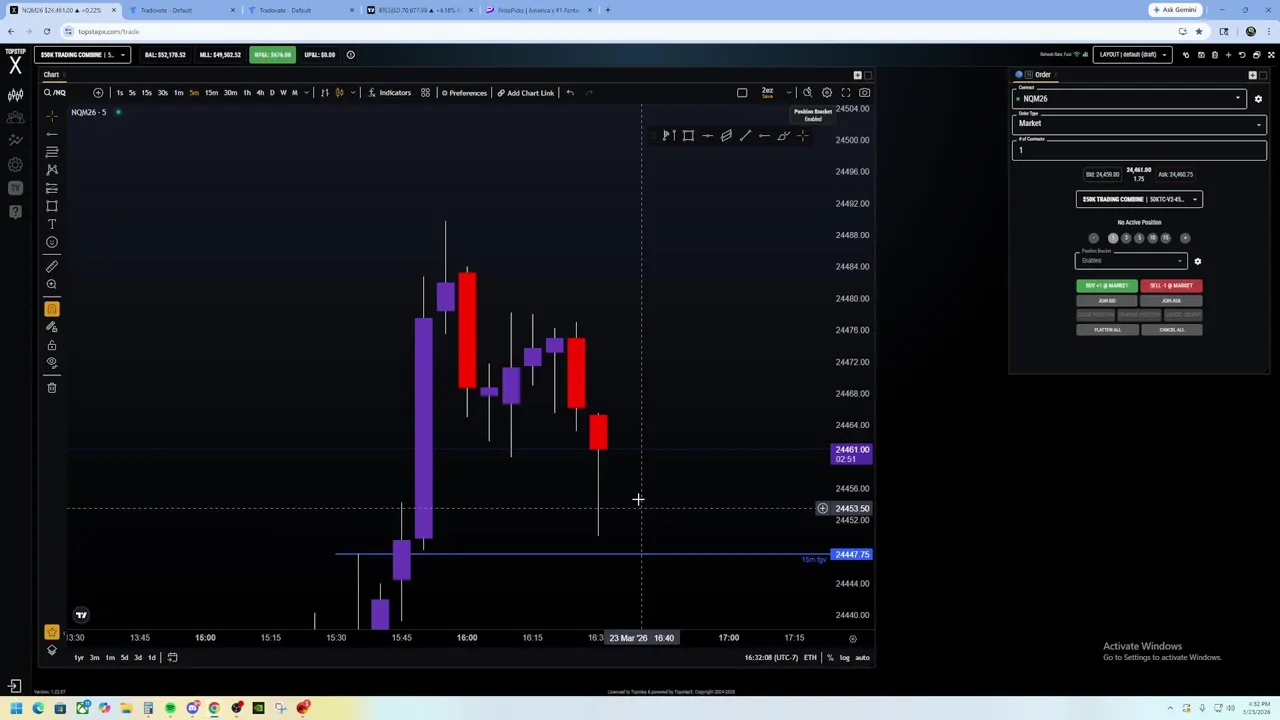
Task: Toggle the log scale option
Action: [845, 658]
